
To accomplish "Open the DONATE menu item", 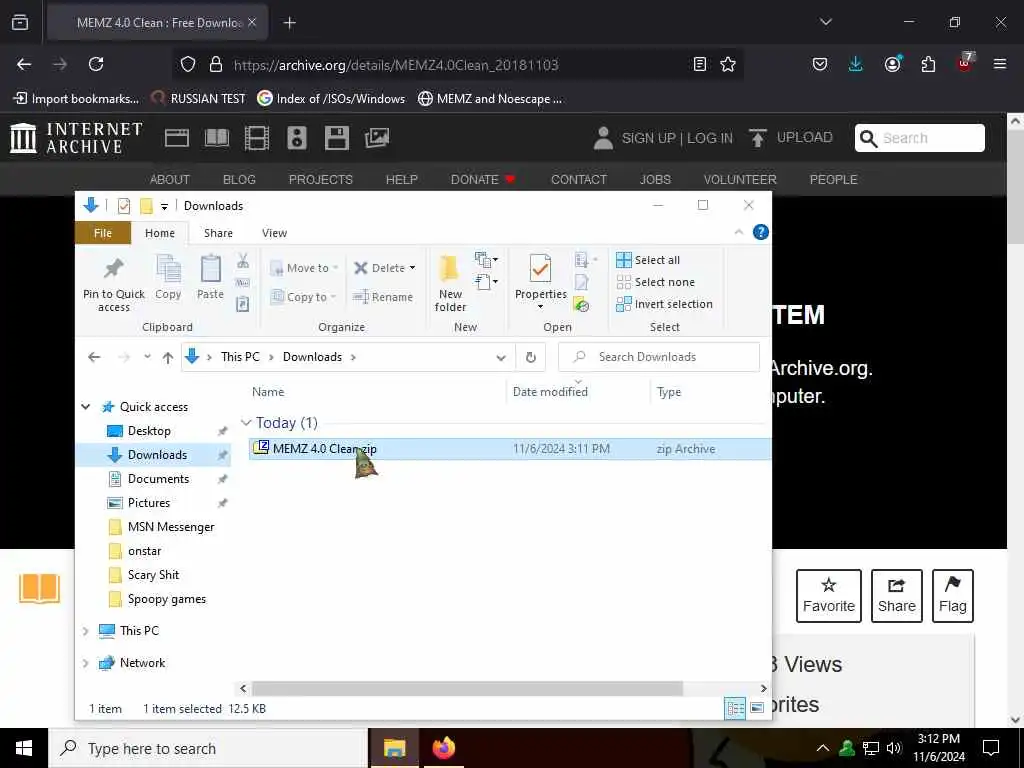I will click(x=483, y=180).
